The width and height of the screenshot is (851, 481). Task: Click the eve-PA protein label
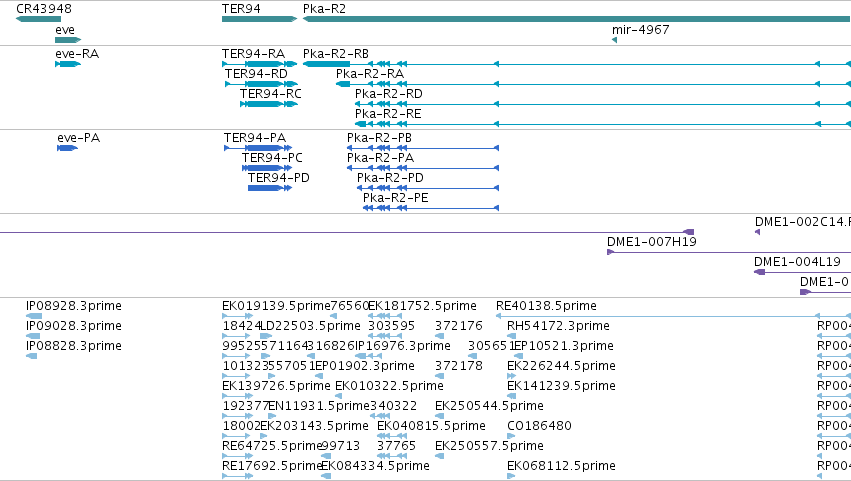[79, 138]
